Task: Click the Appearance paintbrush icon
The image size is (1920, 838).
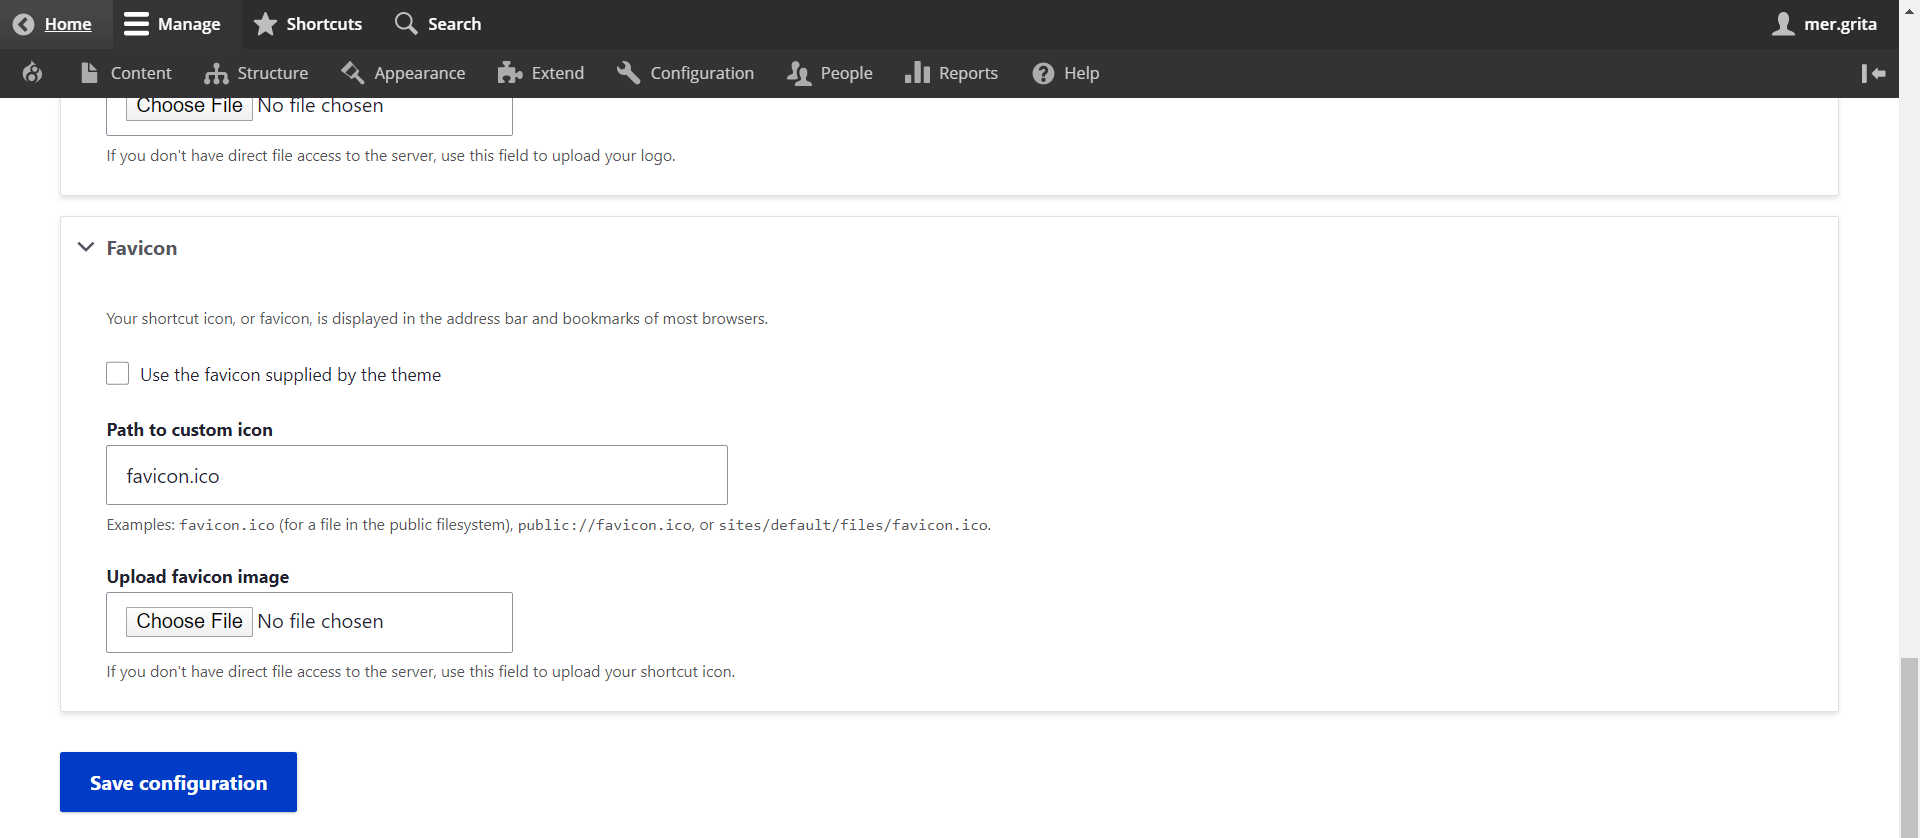Action: pyautogui.click(x=352, y=73)
